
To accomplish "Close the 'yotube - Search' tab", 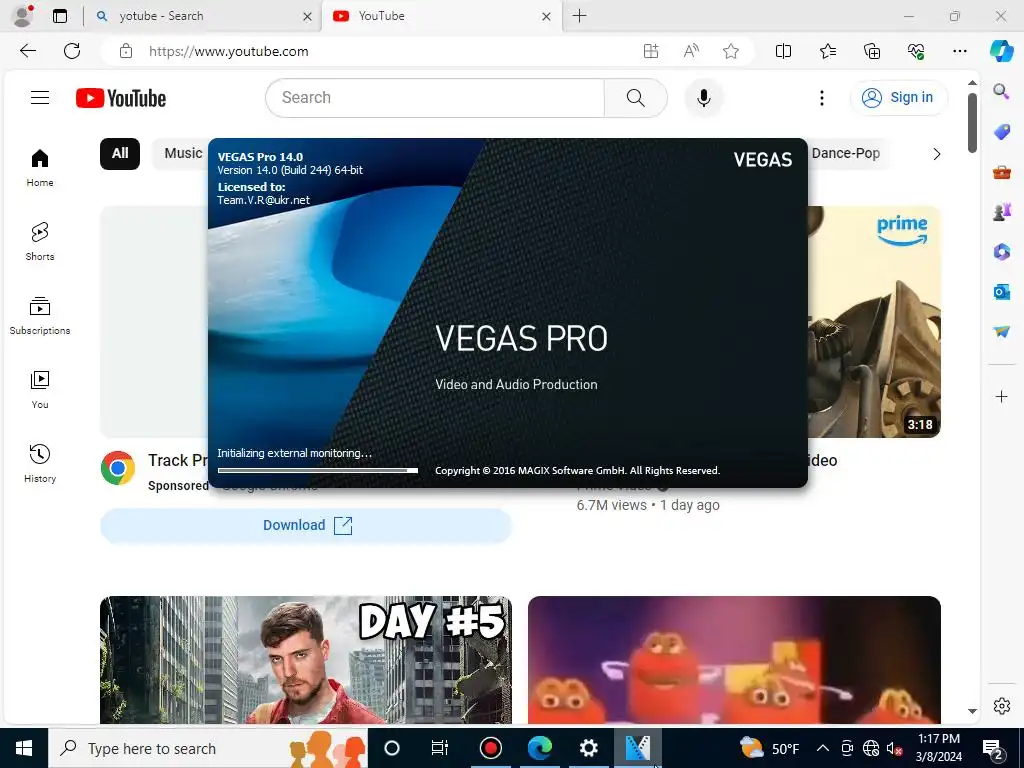I will click(307, 16).
